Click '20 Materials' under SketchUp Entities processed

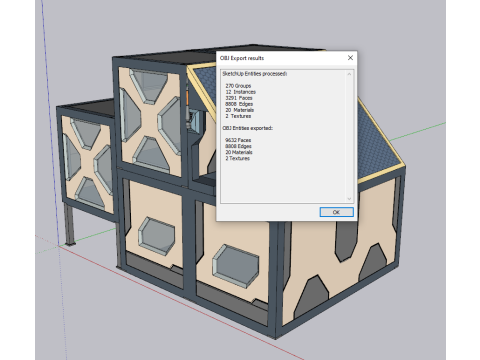tap(239, 110)
